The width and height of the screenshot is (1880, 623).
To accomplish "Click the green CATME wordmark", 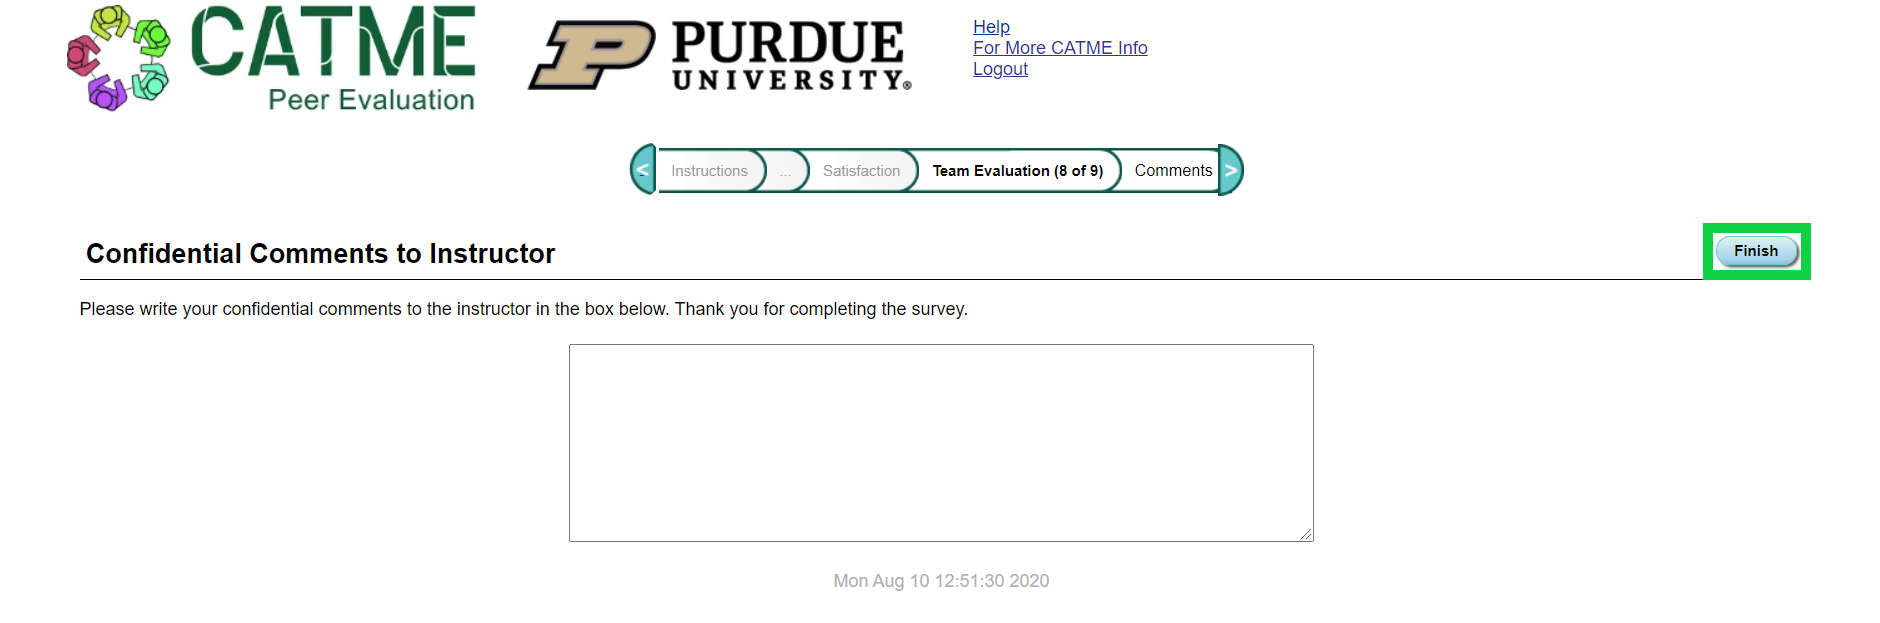I will tap(332, 42).
